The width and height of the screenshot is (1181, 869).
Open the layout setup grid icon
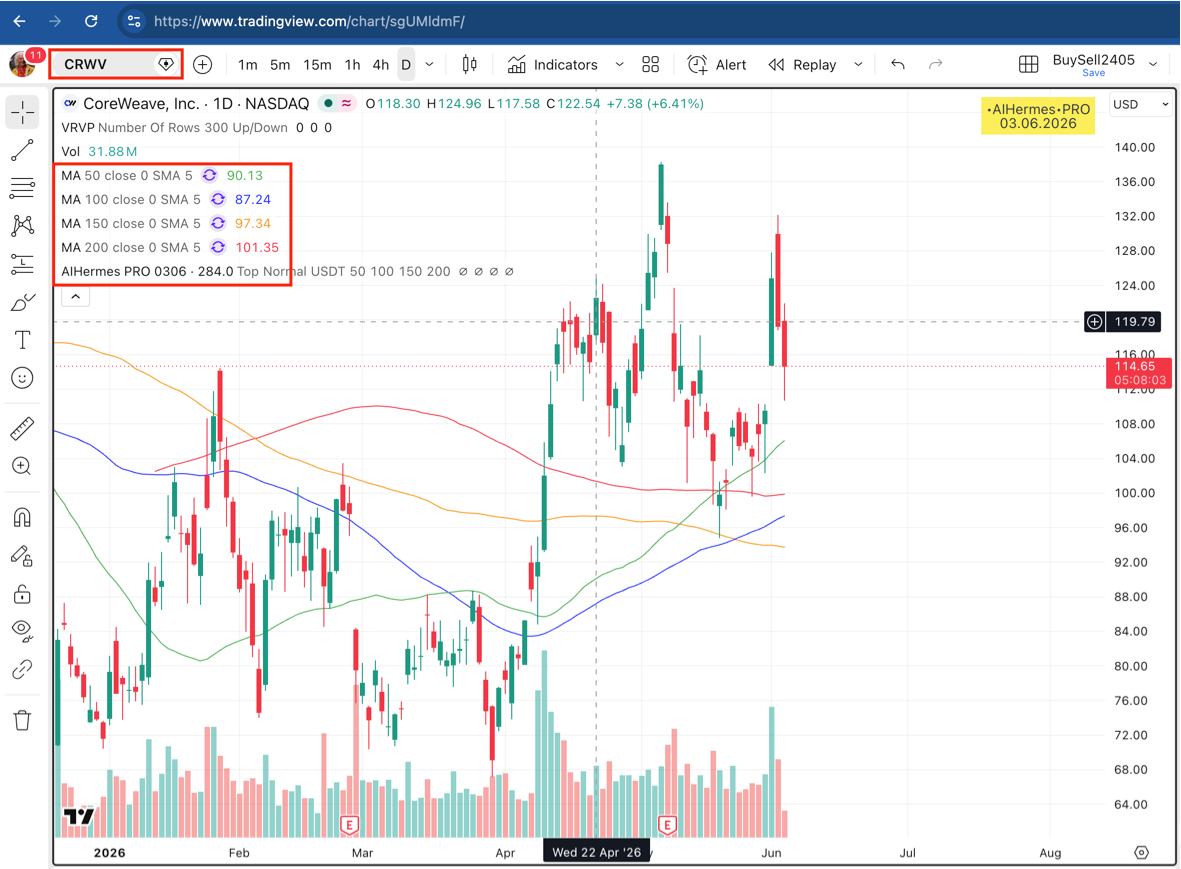tap(1028, 65)
